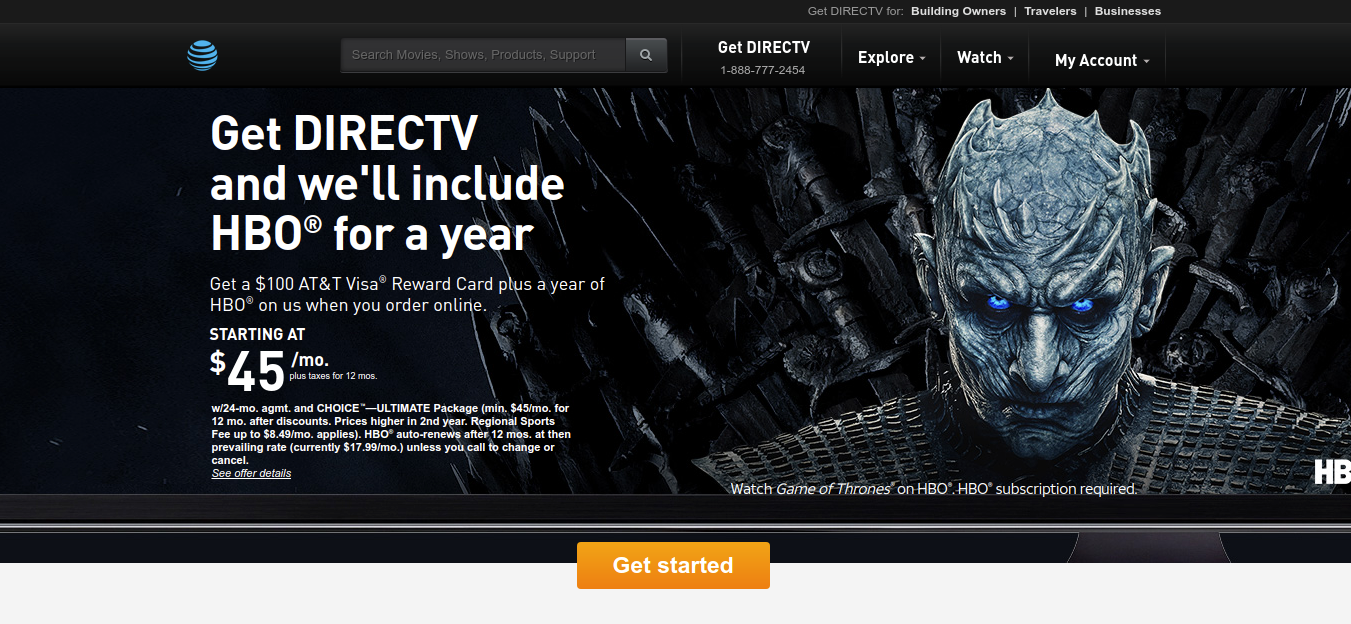Click the headline Get DIRECTV and we'll include HBO
Viewport: 1351px width, 624px height.
tap(387, 184)
